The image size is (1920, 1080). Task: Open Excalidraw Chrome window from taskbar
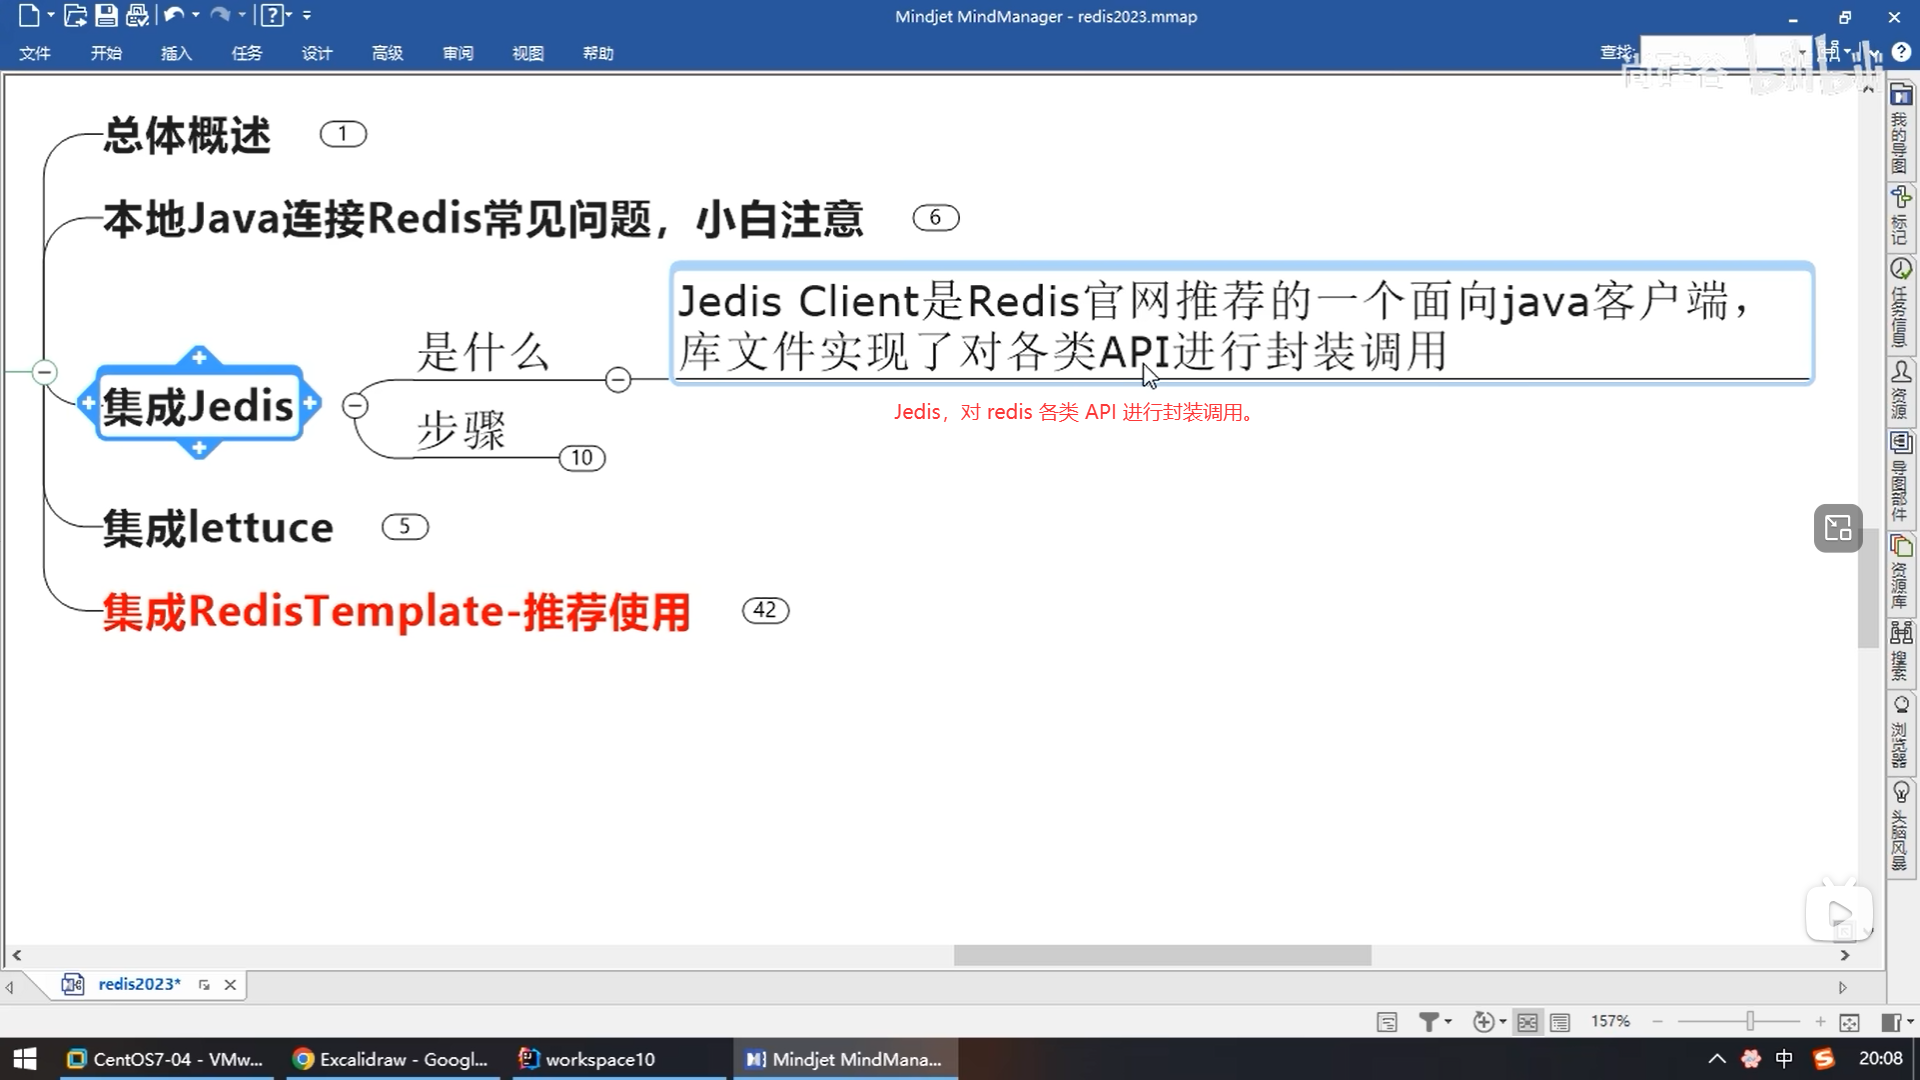tap(391, 1059)
